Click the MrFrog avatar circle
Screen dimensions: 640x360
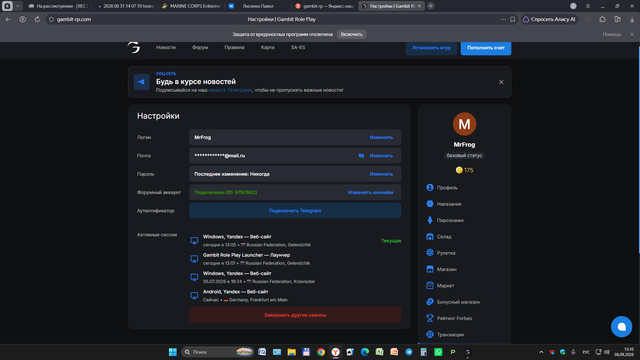click(x=464, y=124)
